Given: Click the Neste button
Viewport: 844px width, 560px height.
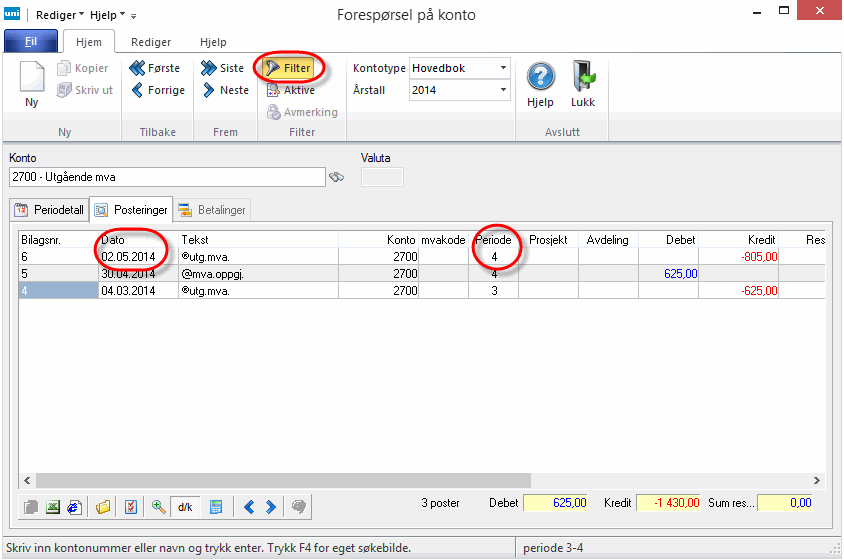Looking at the screenshot, I should click(225, 90).
